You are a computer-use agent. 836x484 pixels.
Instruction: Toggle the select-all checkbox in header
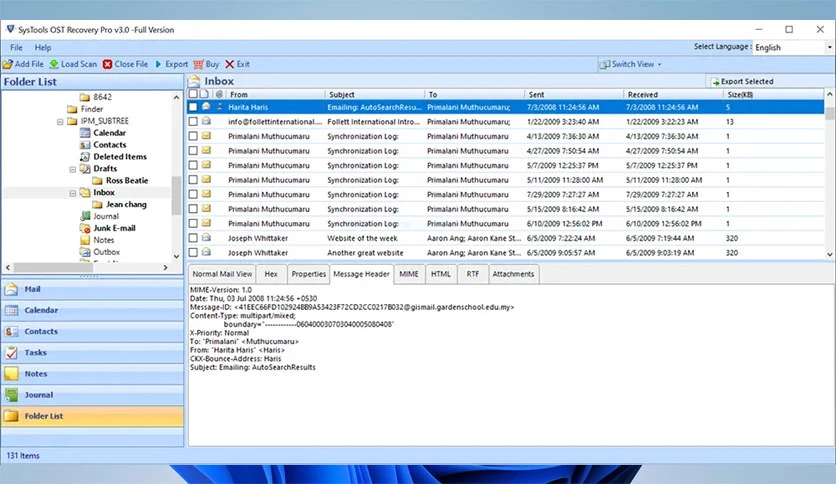193,94
